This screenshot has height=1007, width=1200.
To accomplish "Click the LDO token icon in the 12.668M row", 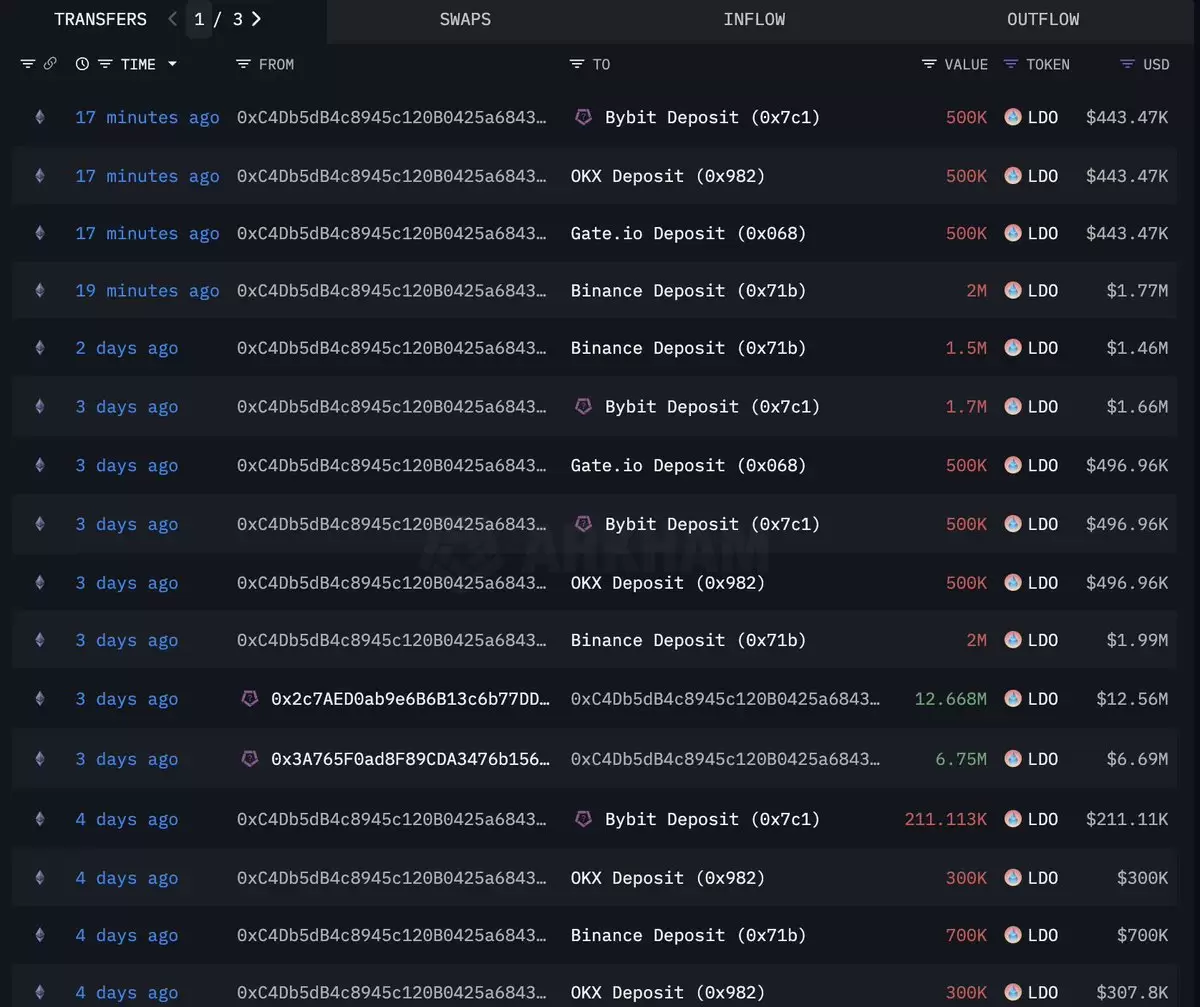I will [x=1013, y=699].
